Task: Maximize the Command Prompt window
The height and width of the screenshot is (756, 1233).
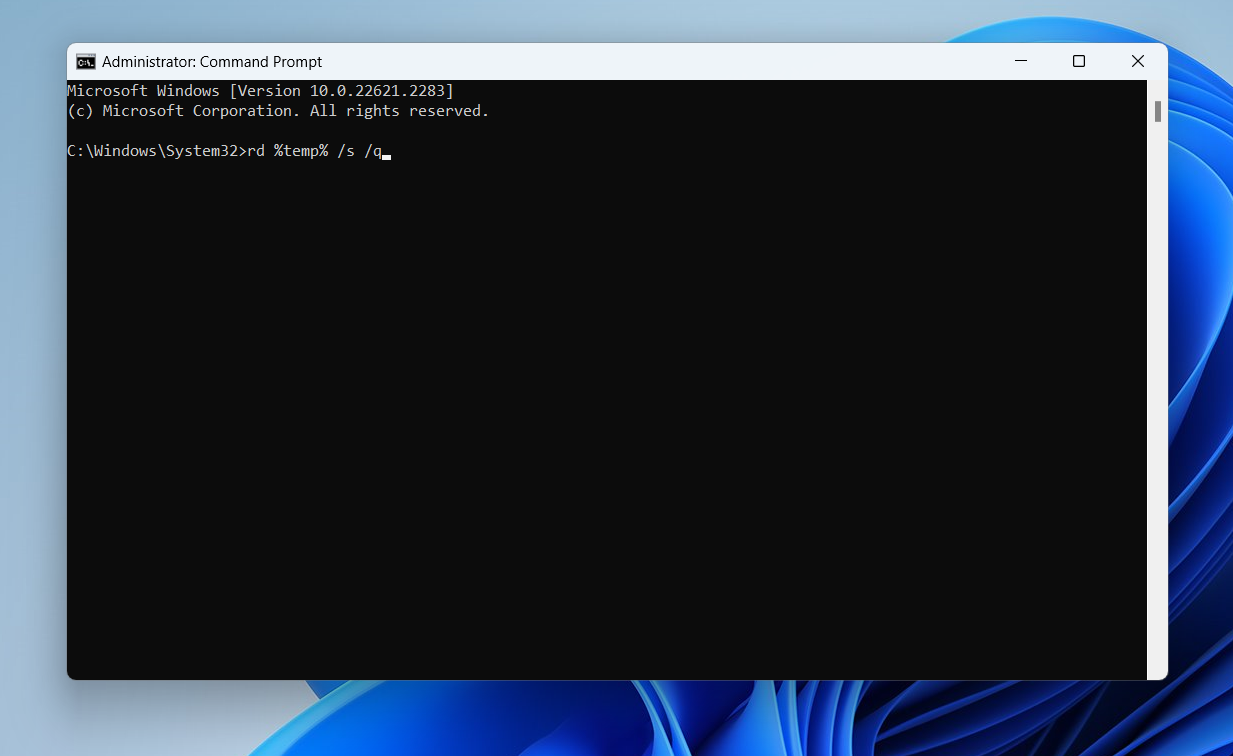Action: tap(1079, 61)
